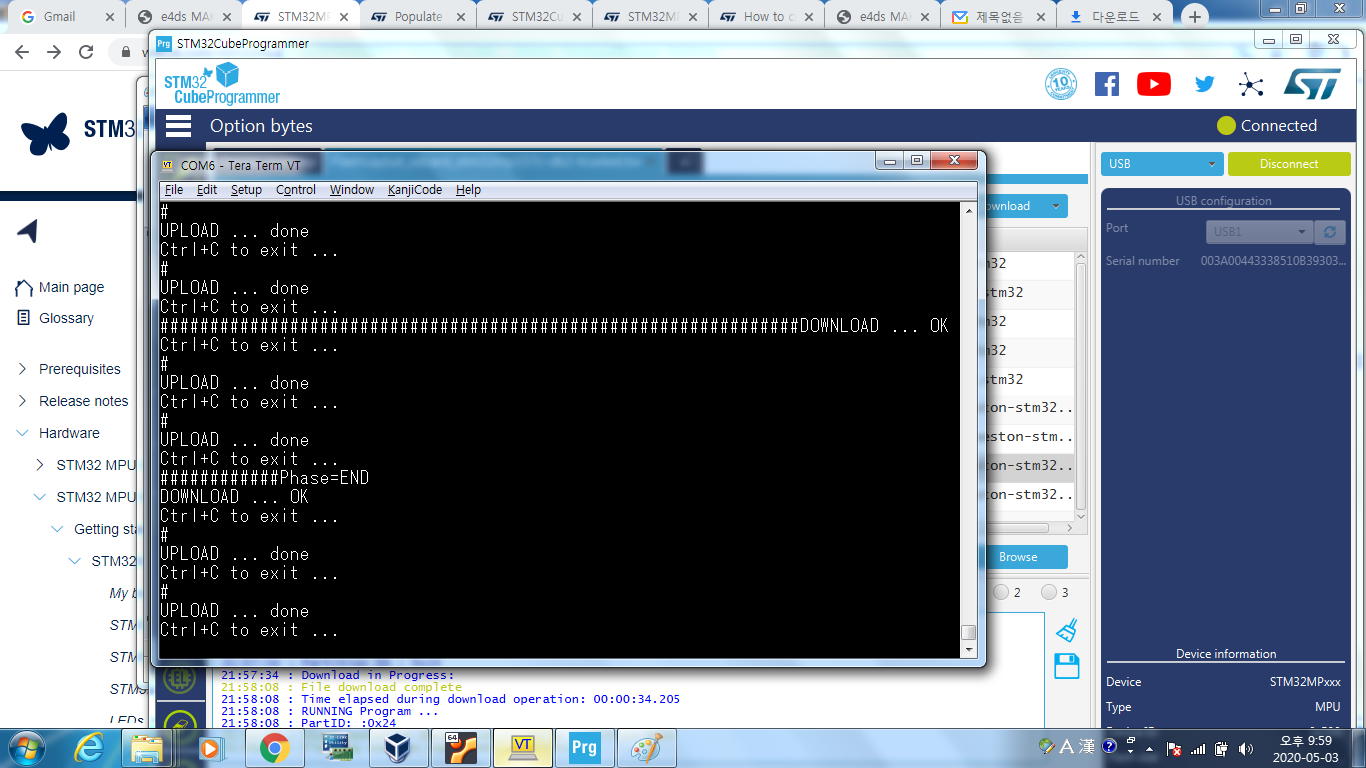Open the Glossary wiki link
This screenshot has height=768, width=1366.
[66, 318]
